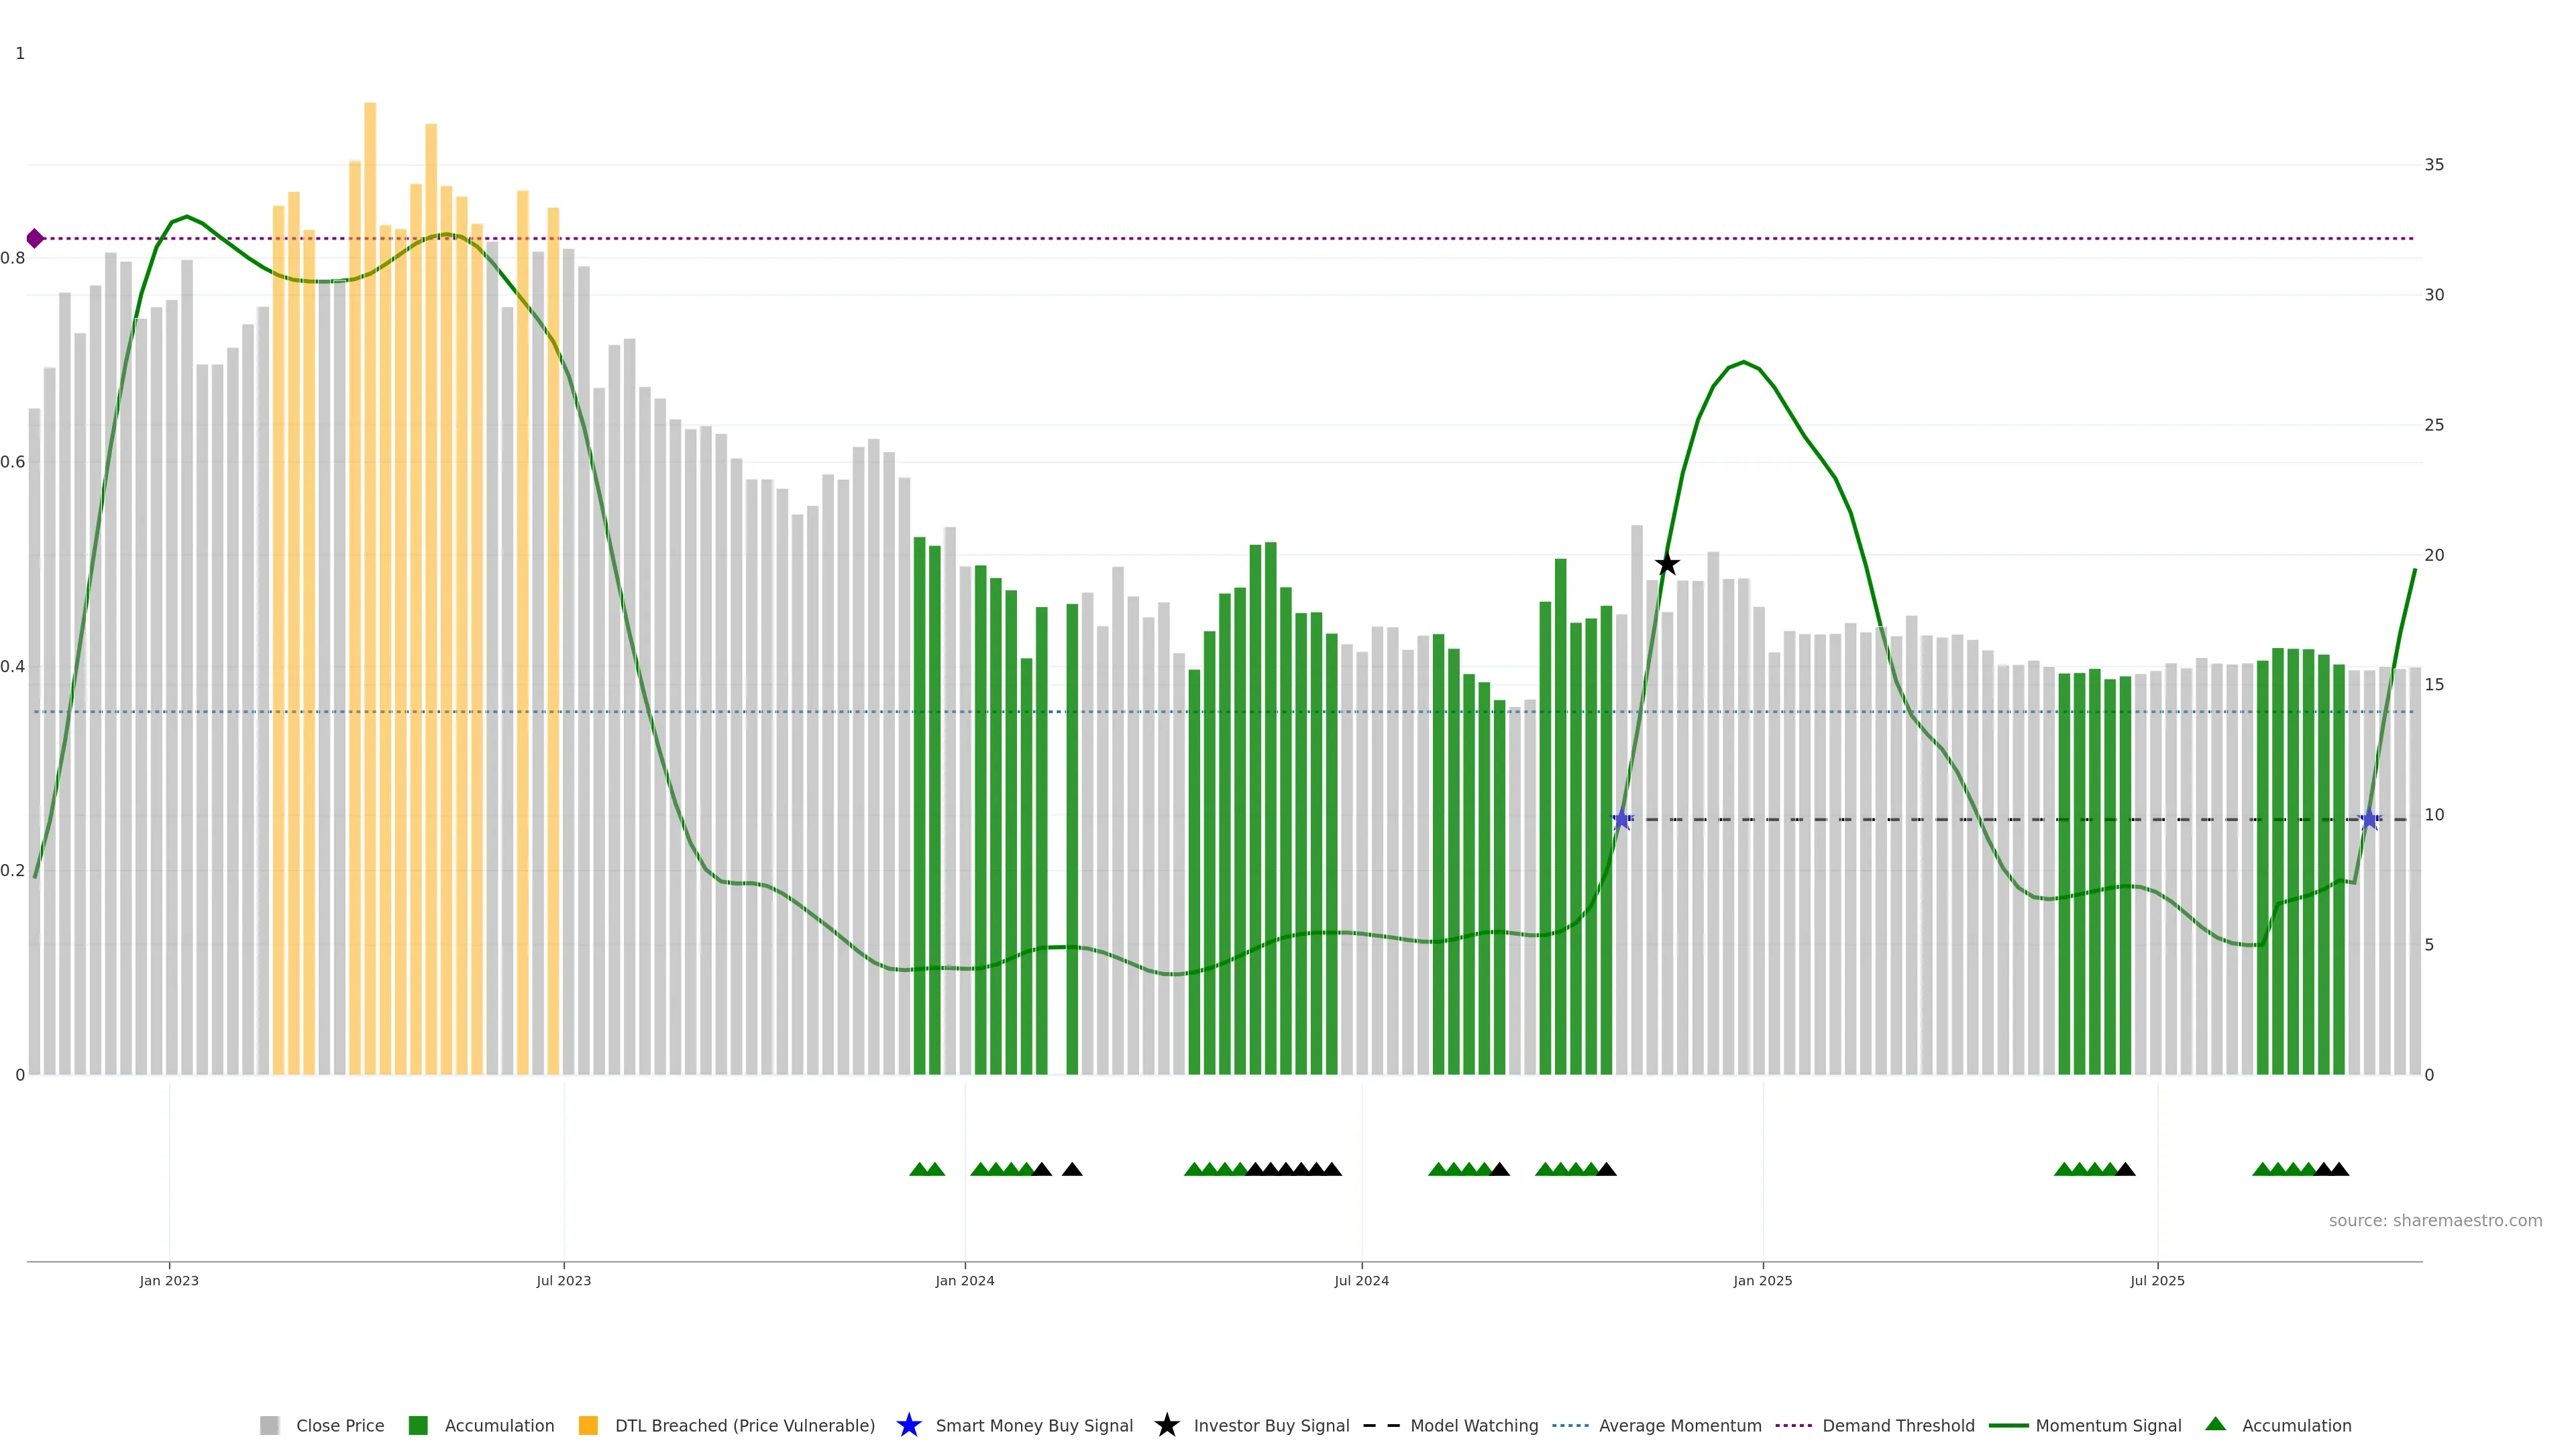Screen dimensions: 2576x1449
Task: Click the green triangle icon in the legend
Action: tap(2215, 1425)
